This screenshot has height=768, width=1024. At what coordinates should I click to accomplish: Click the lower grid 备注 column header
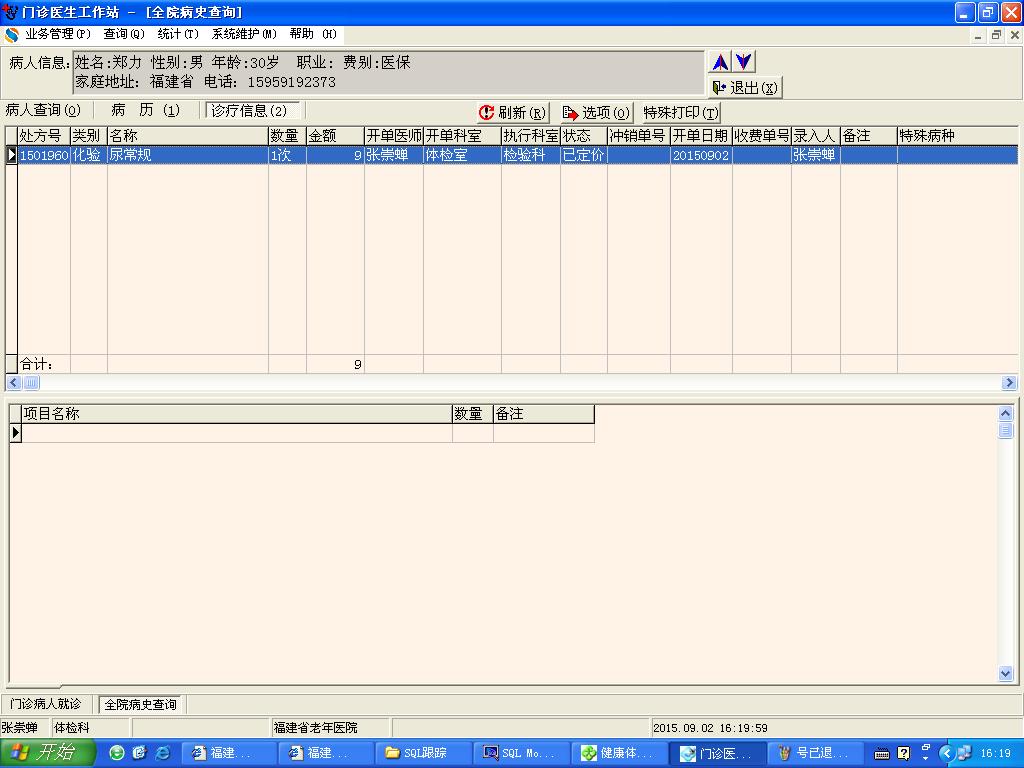pos(543,414)
